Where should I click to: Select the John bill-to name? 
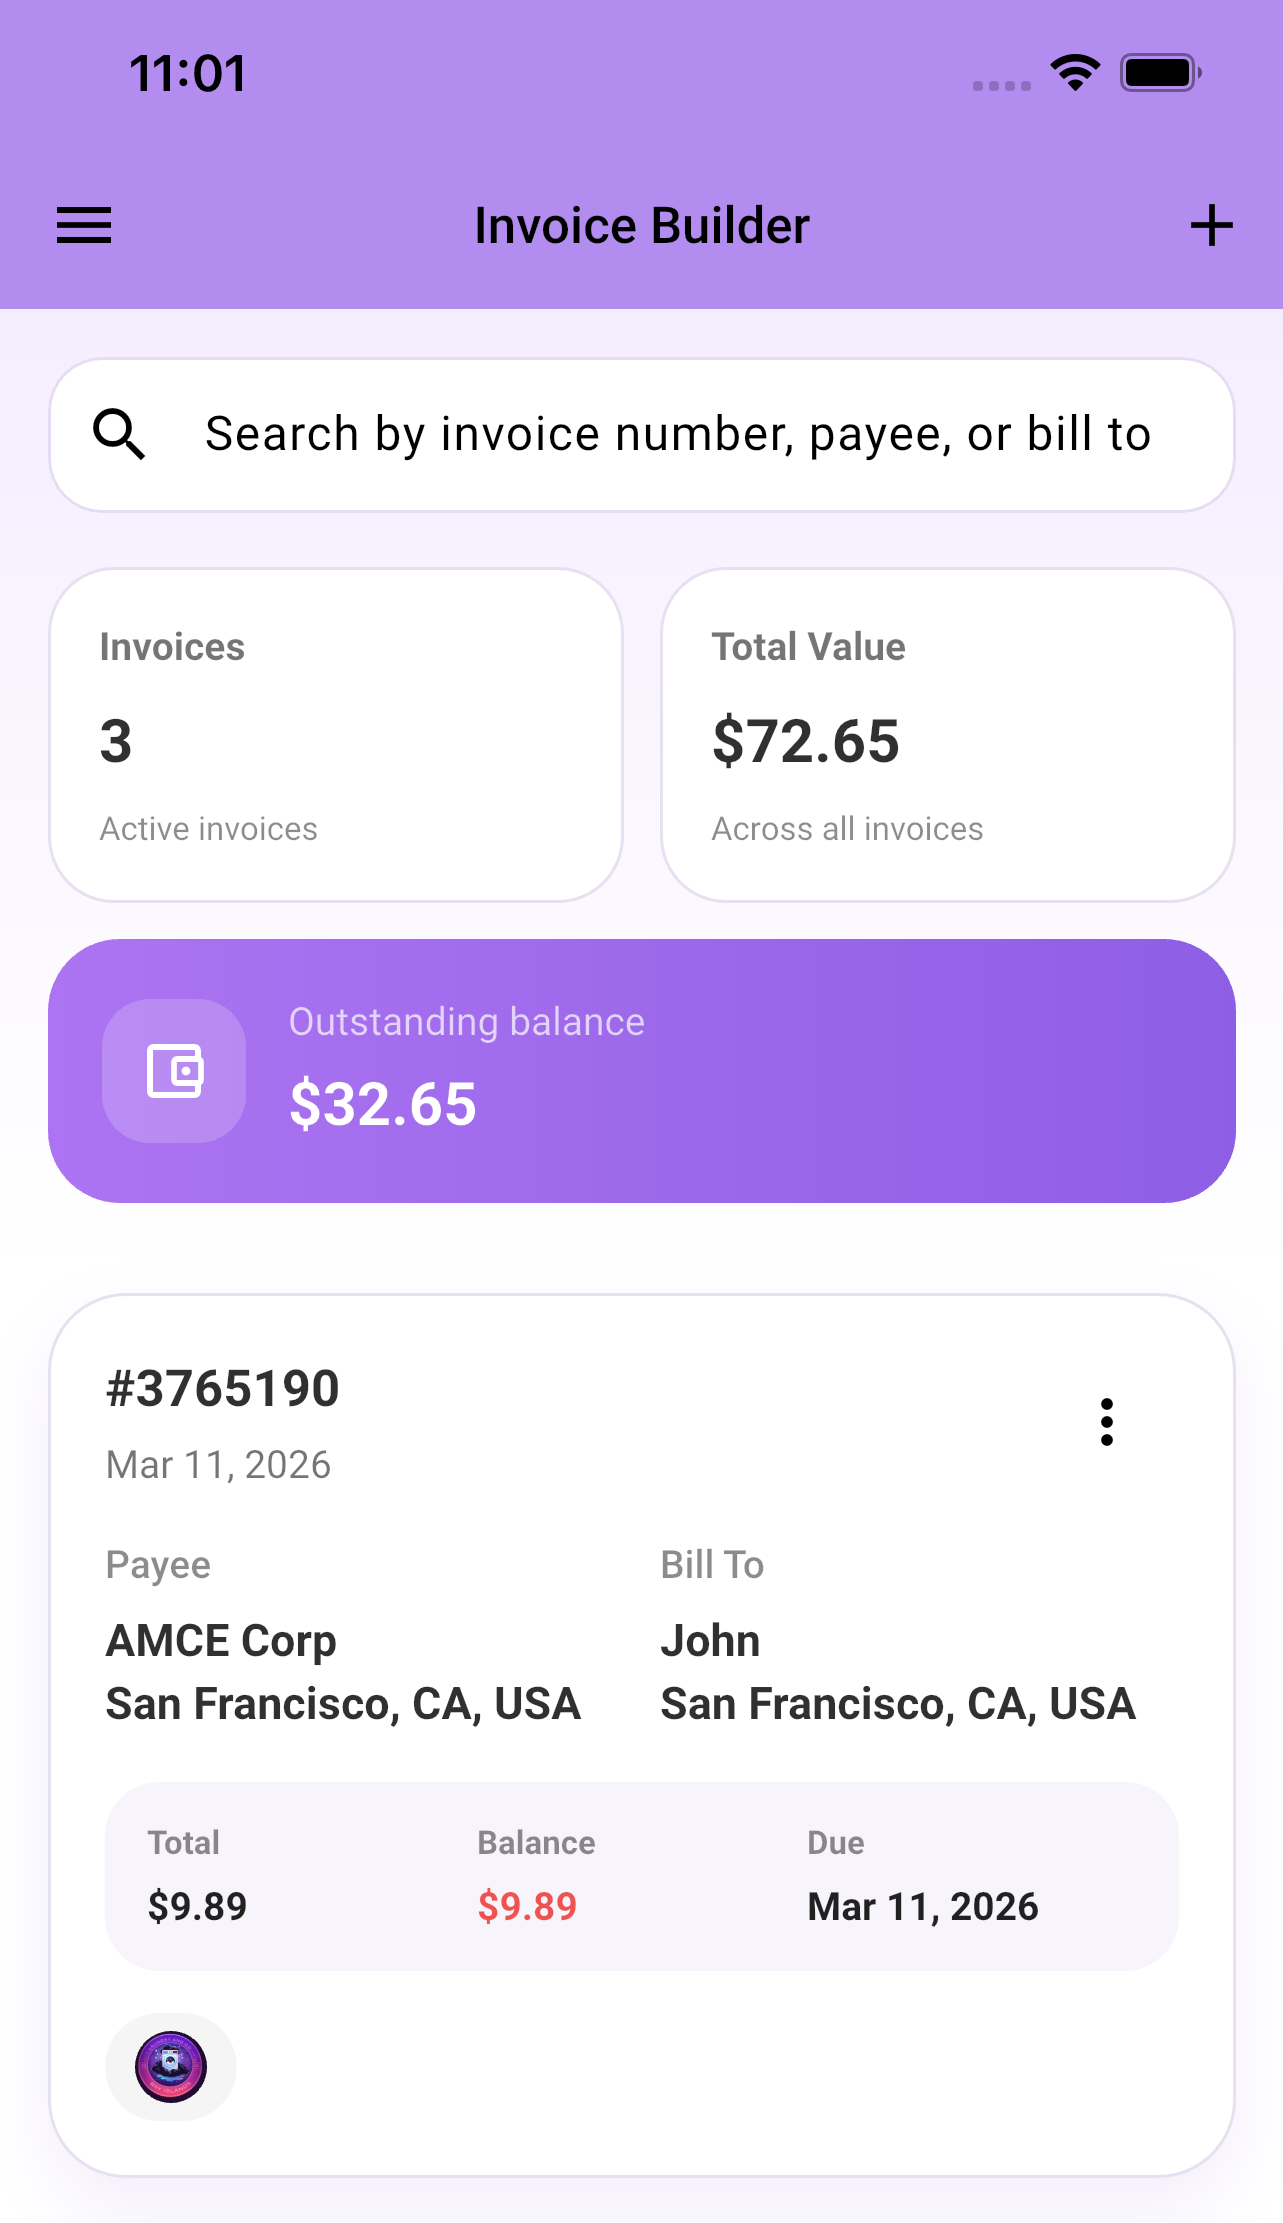pos(710,1641)
